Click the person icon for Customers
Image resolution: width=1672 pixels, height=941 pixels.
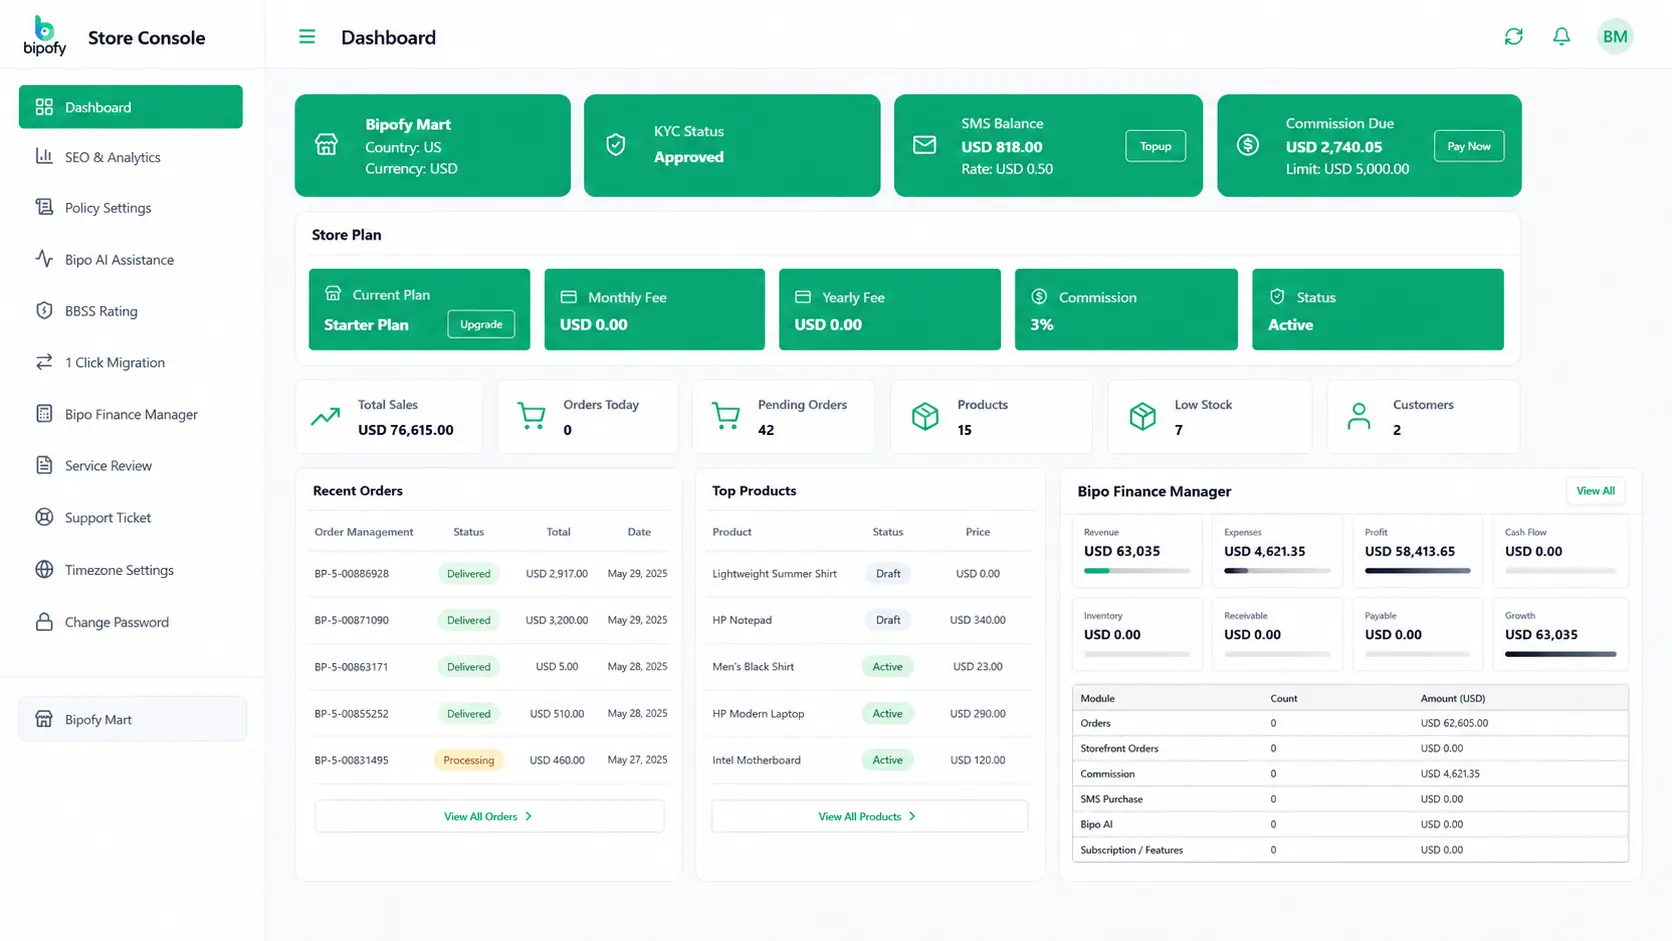coord(1358,416)
